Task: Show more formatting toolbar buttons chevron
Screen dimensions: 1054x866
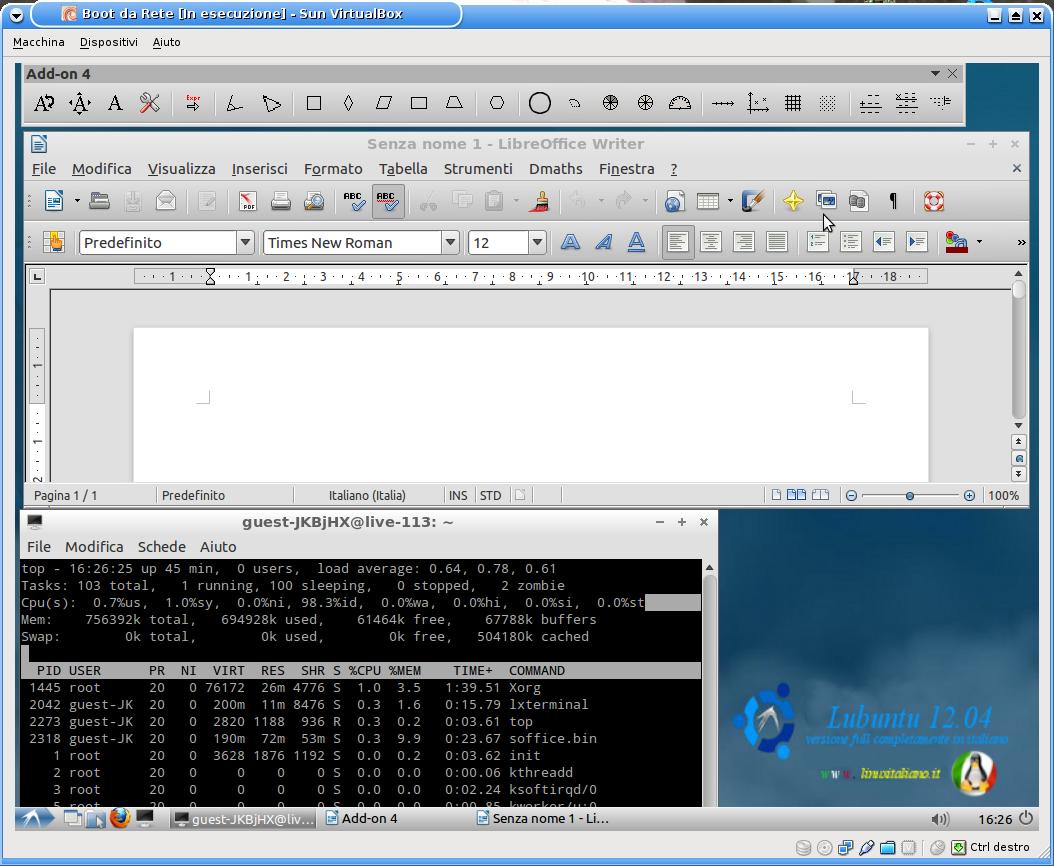Action: click(1021, 242)
